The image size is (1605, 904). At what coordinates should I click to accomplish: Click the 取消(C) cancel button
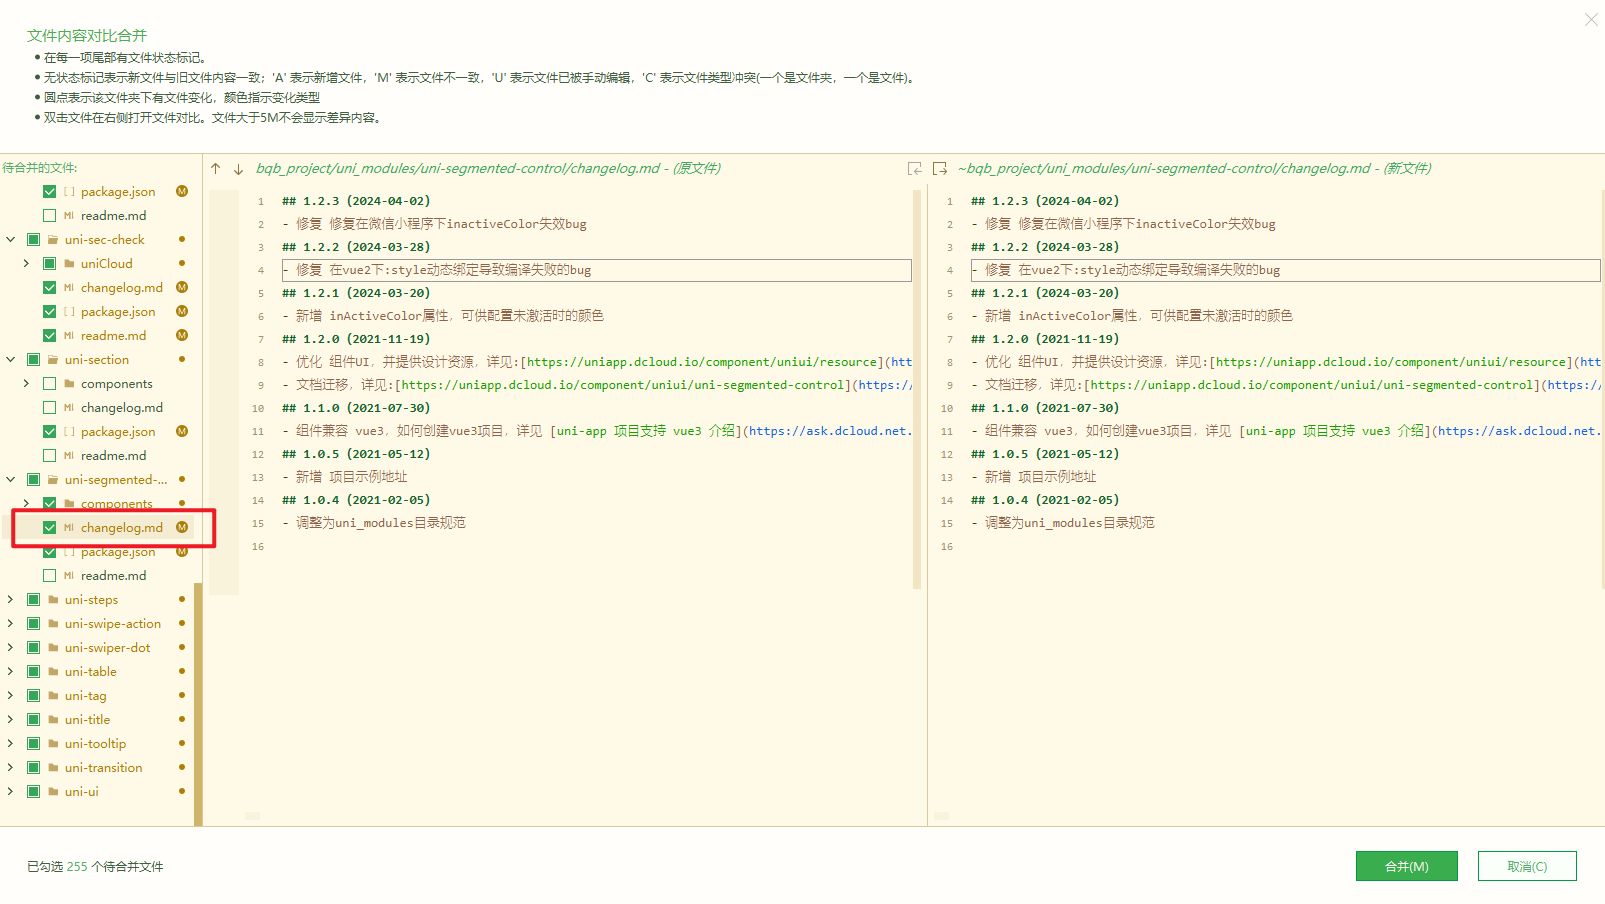coord(1526,866)
